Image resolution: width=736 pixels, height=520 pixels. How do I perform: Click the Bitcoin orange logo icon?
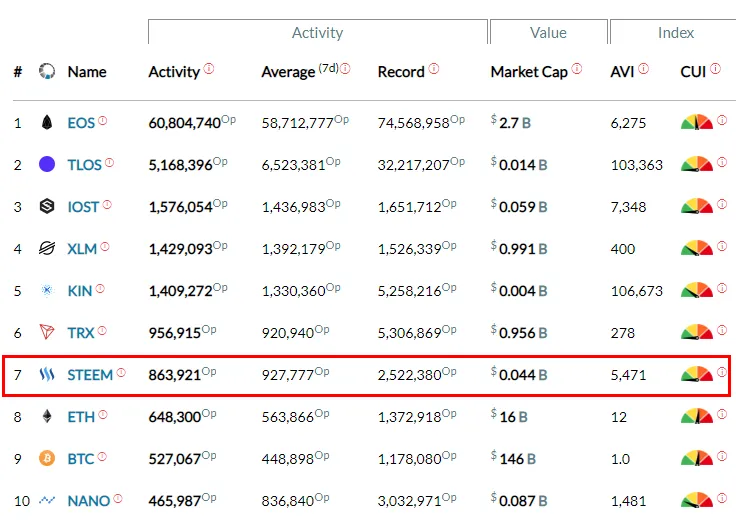[x=46, y=459]
